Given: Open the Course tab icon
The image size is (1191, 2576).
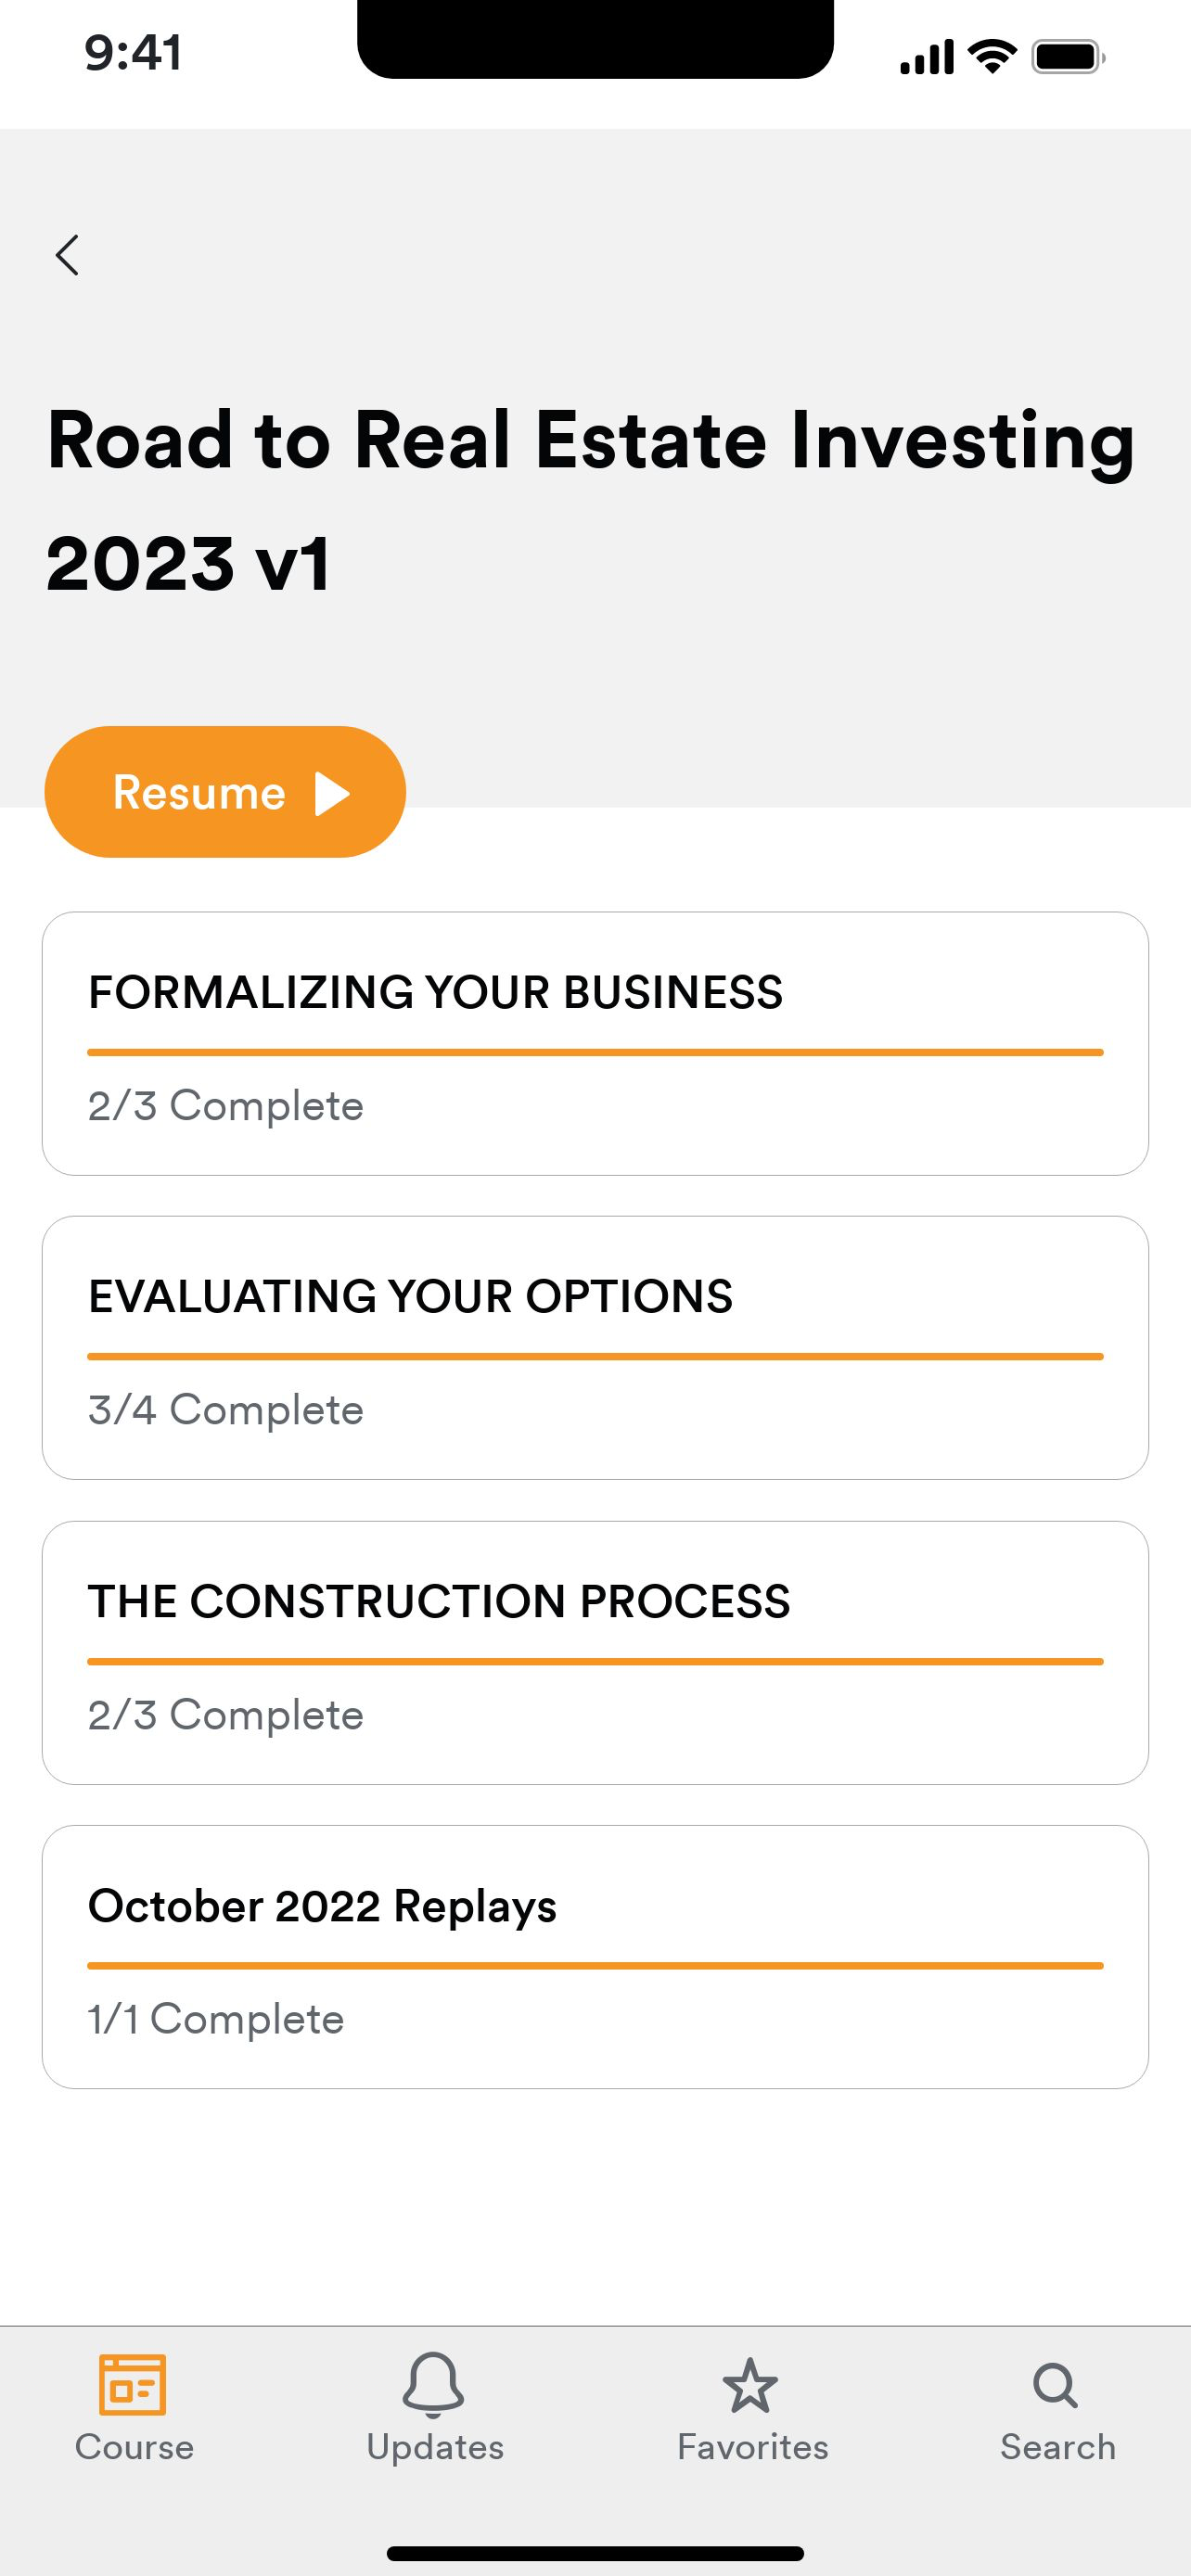Looking at the screenshot, I should (x=133, y=2384).
